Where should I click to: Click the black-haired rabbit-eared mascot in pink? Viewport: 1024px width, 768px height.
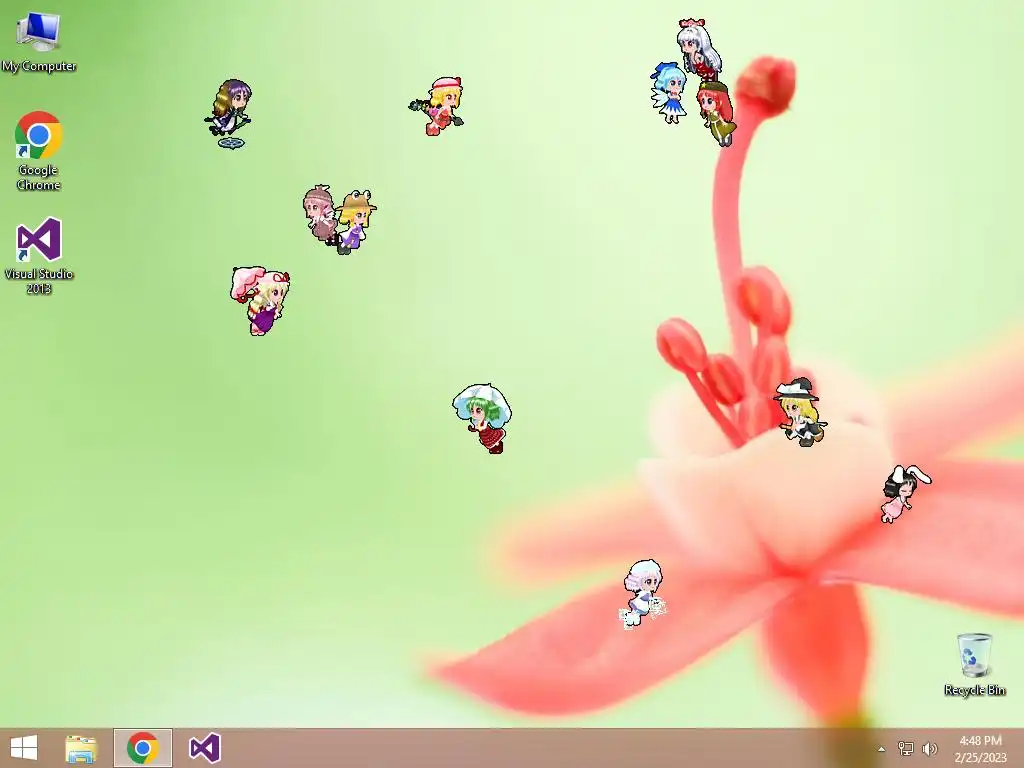click(904, 493)
